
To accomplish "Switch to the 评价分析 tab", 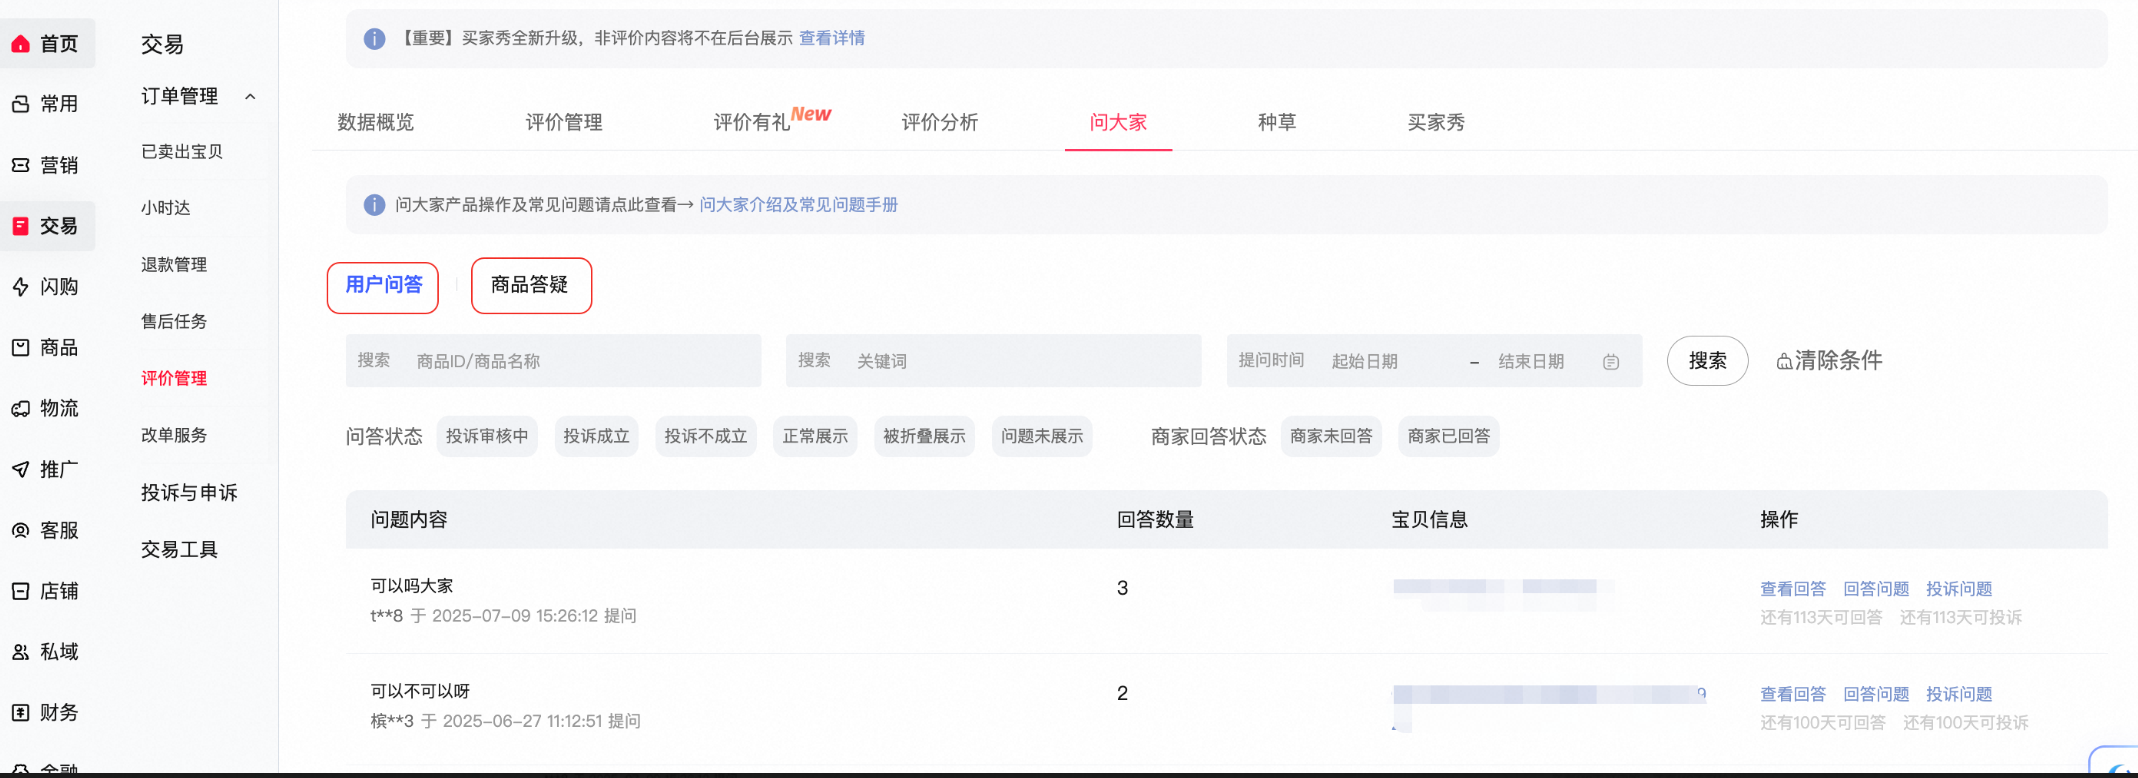I will point(940,122).
